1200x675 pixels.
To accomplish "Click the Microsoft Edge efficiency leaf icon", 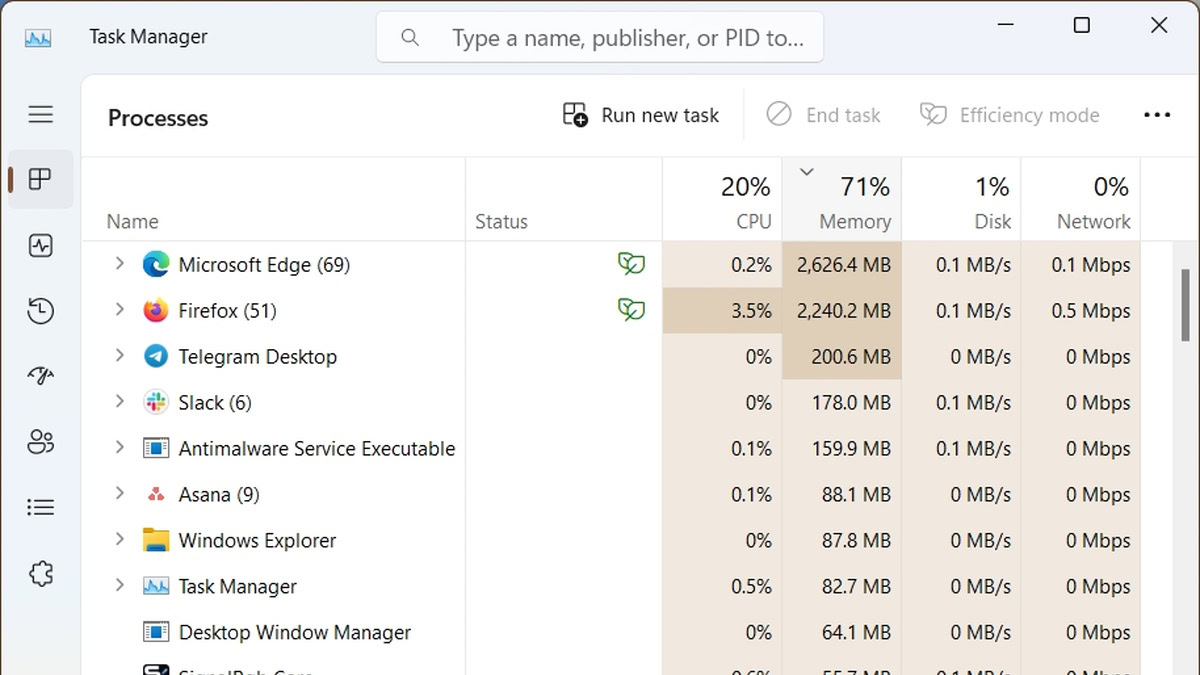I will (631, 265).
